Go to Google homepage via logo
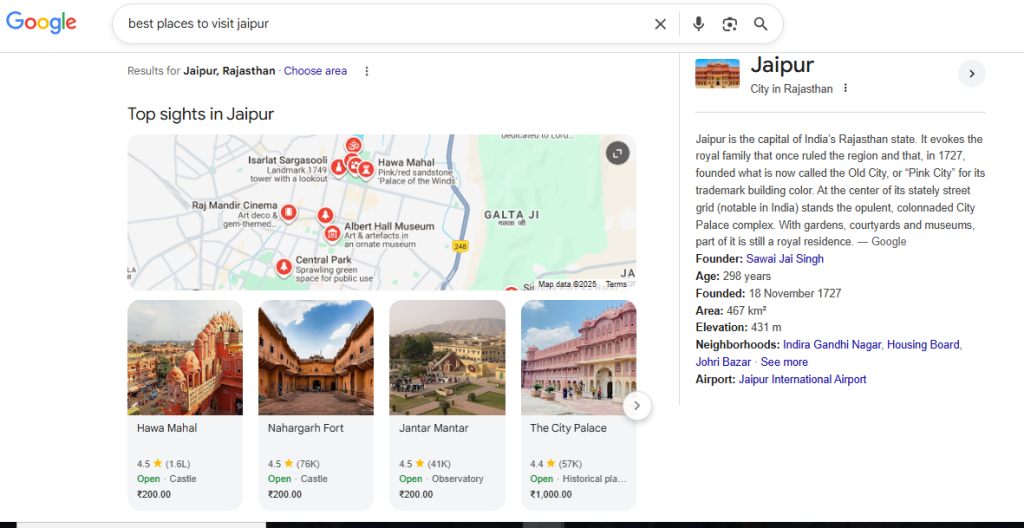Image resolution: width=1024 pixels, height=528 pixels. point(43,23)
